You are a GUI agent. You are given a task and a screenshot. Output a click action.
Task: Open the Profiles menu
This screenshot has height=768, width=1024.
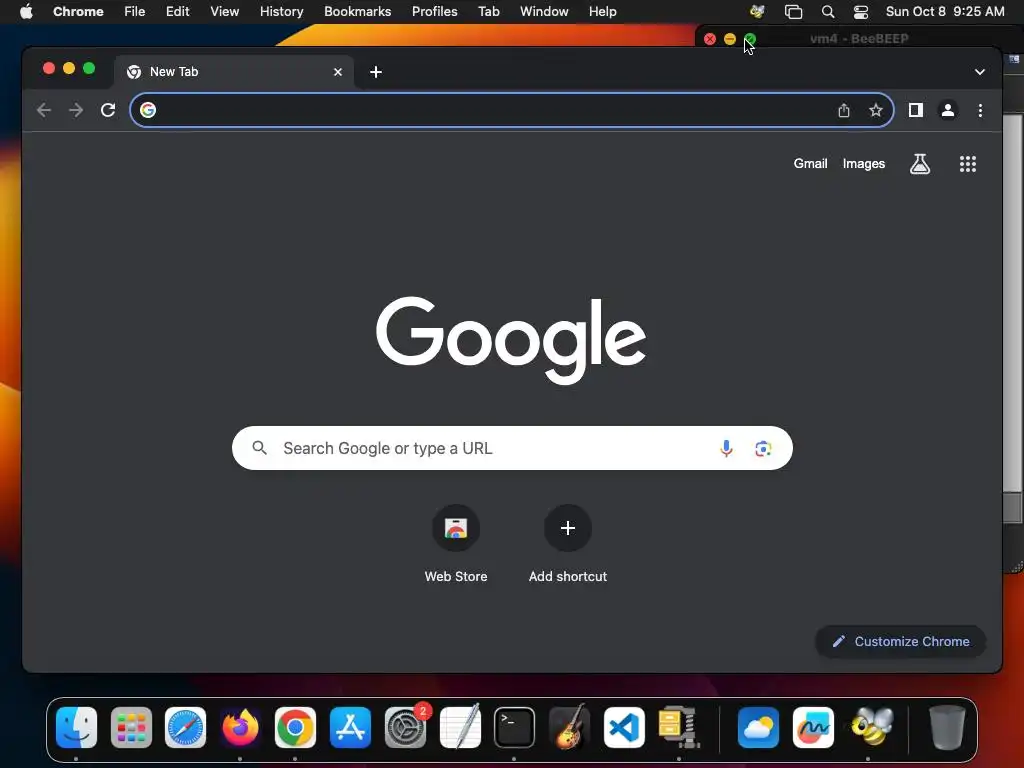tap(434, 12)
